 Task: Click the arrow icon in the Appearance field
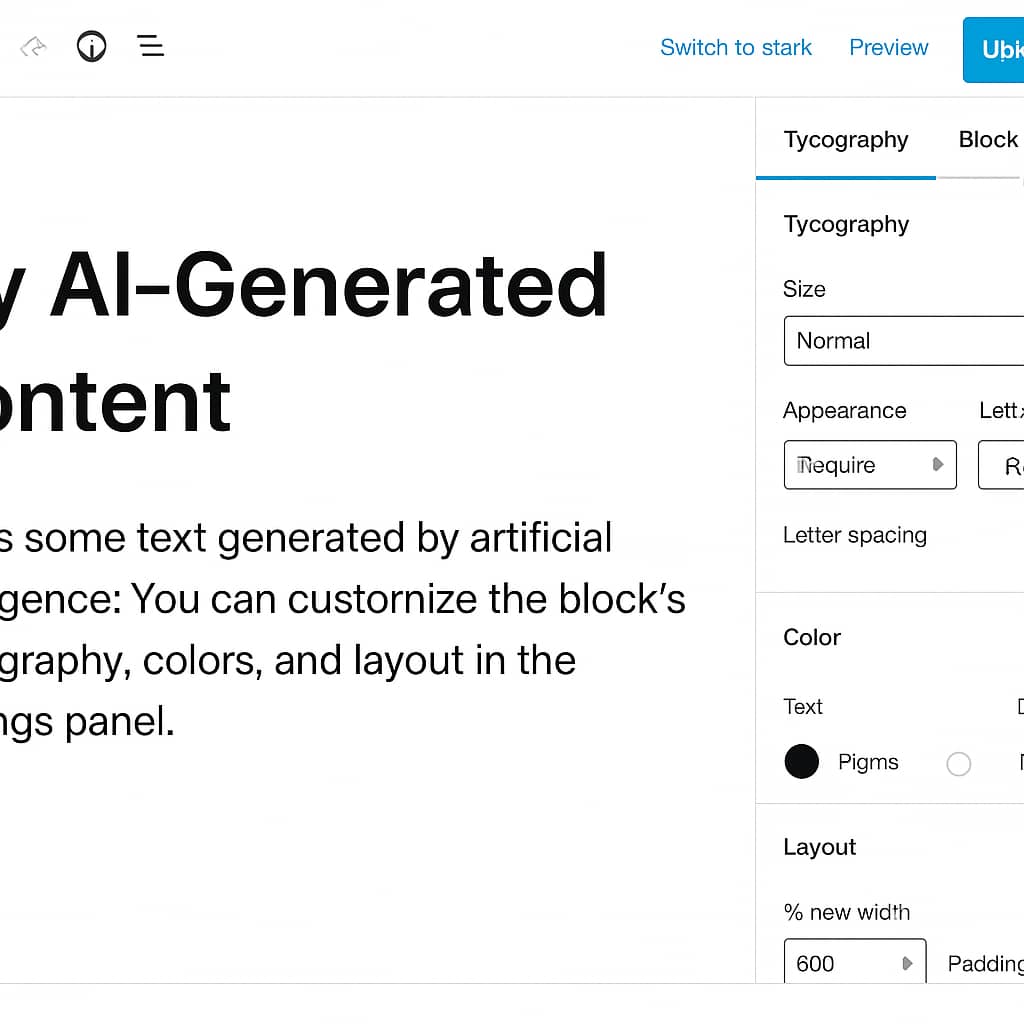click(937, 464)
